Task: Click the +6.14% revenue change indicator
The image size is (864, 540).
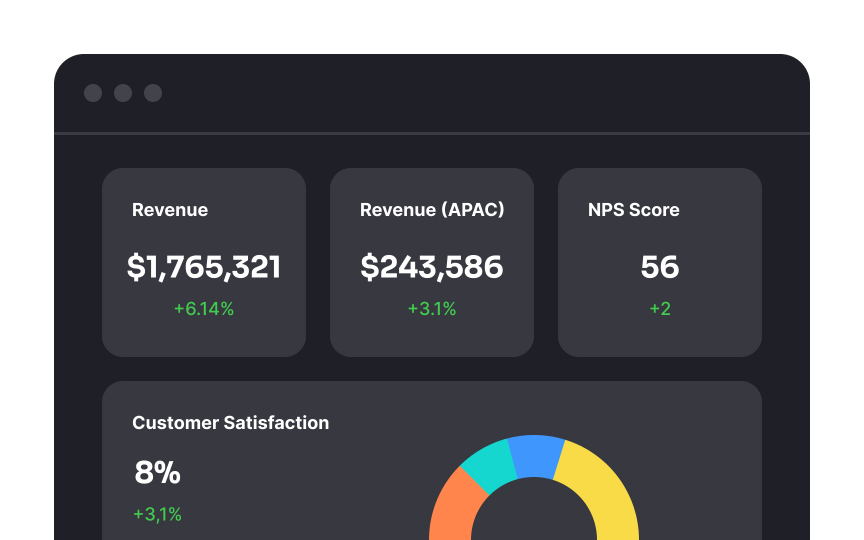Action: (x=204, y=309)
